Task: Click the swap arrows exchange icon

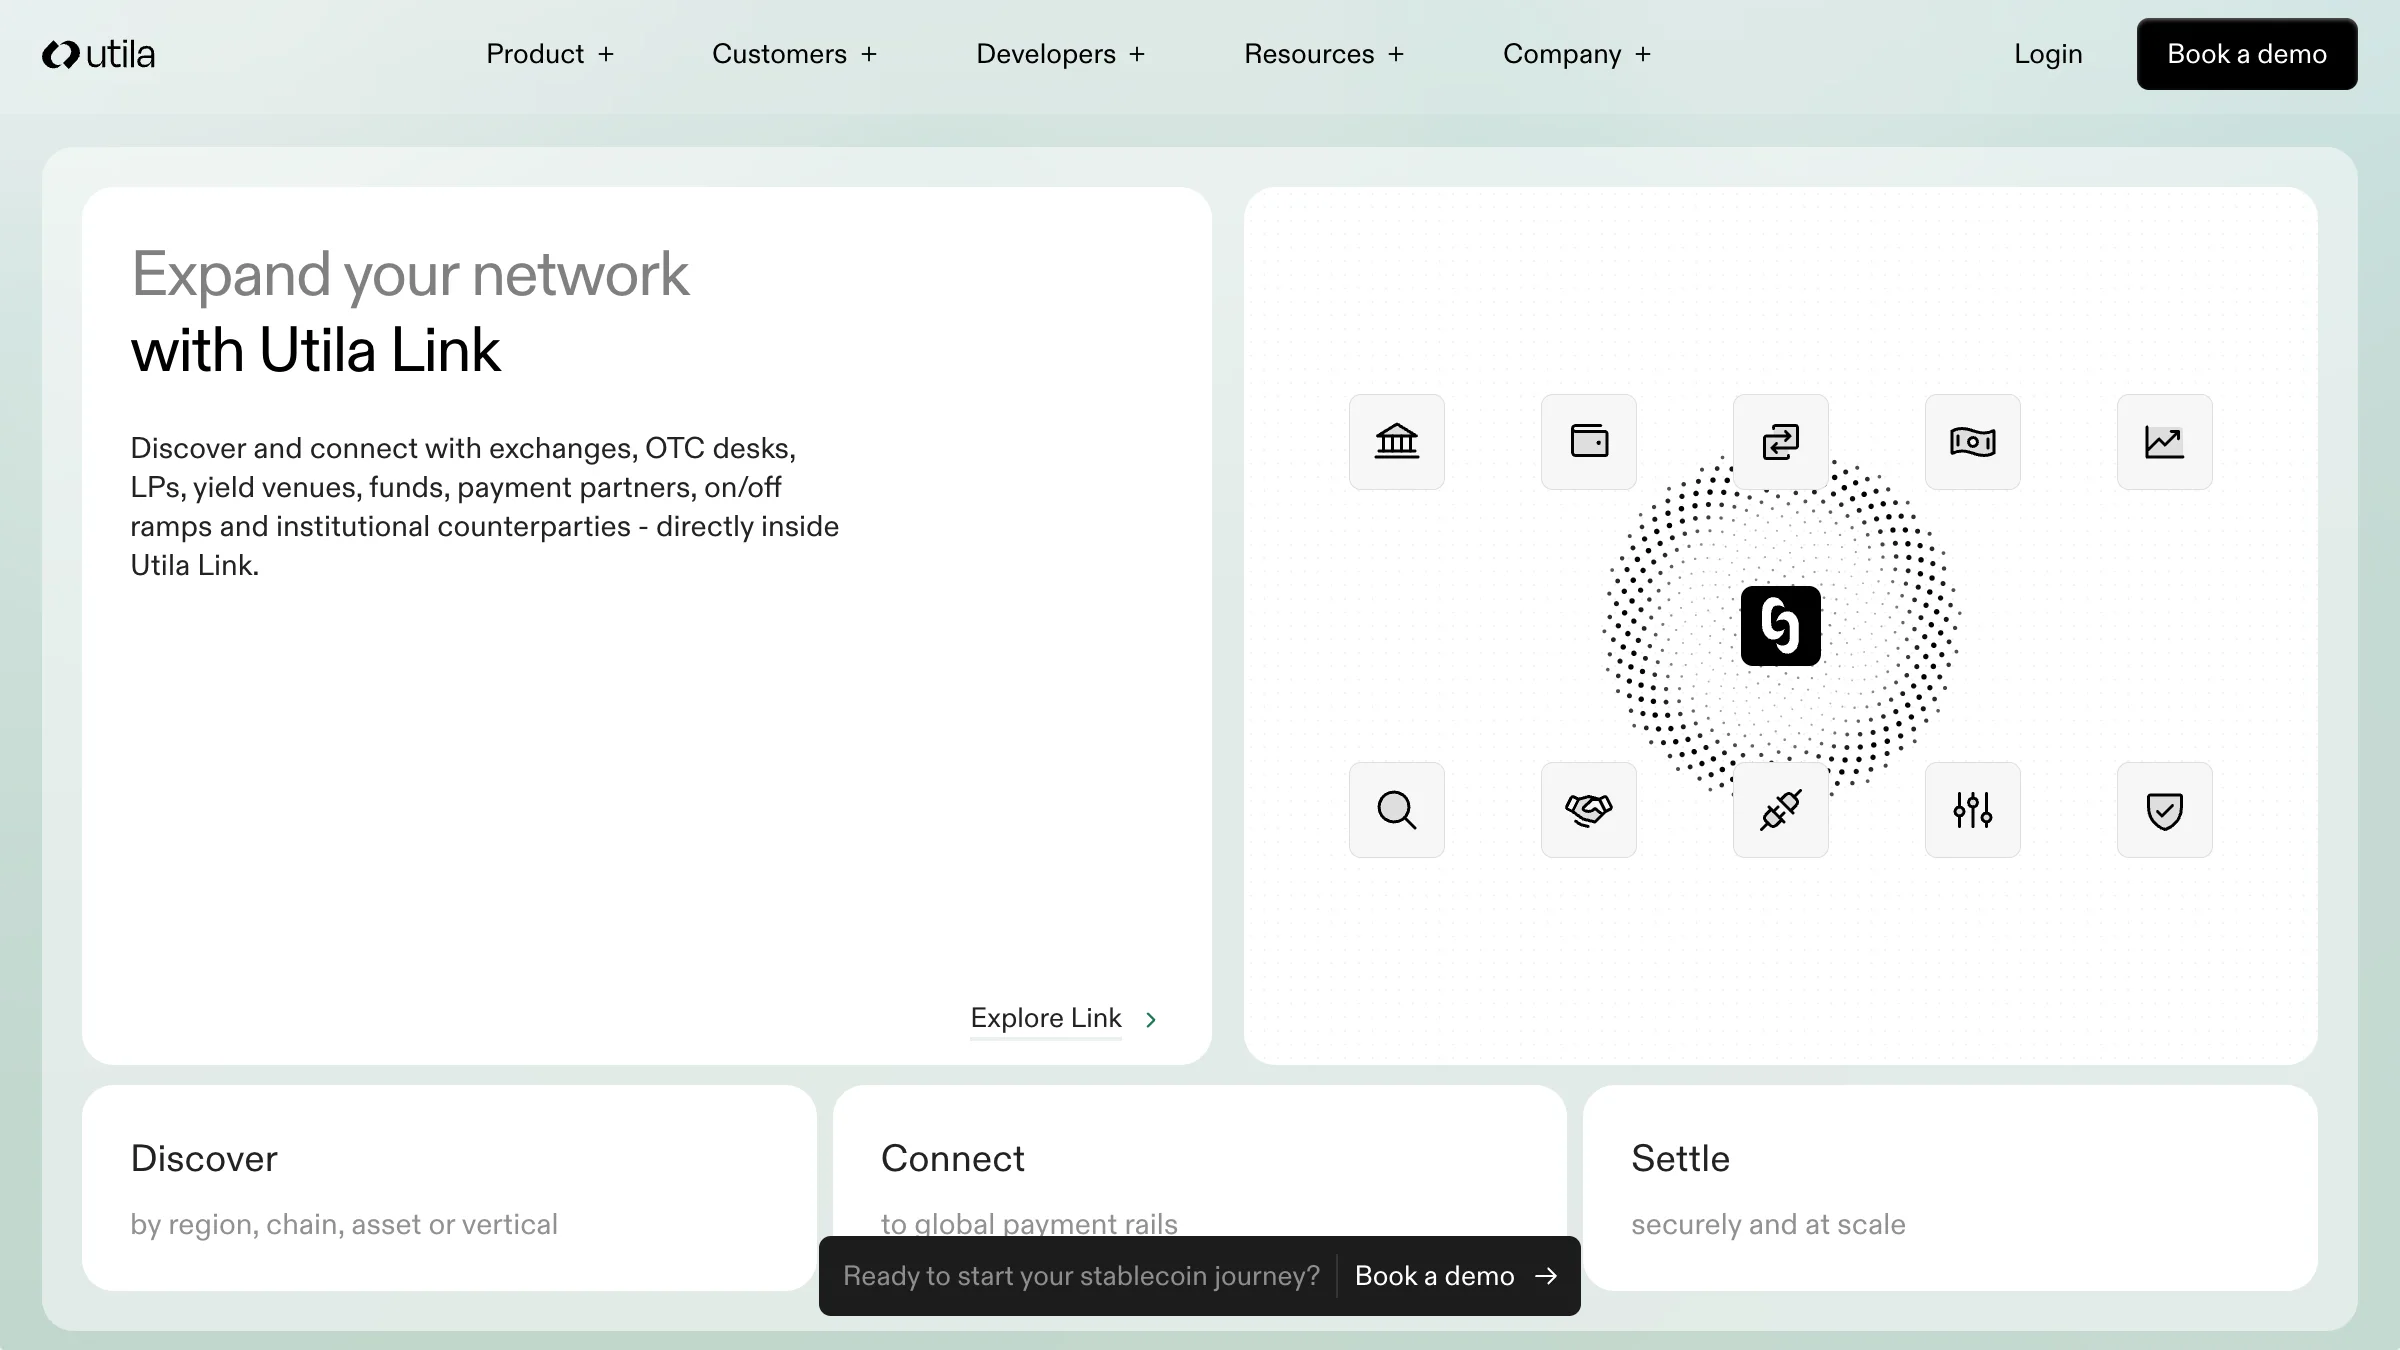Action: (x=1780, y=441)
